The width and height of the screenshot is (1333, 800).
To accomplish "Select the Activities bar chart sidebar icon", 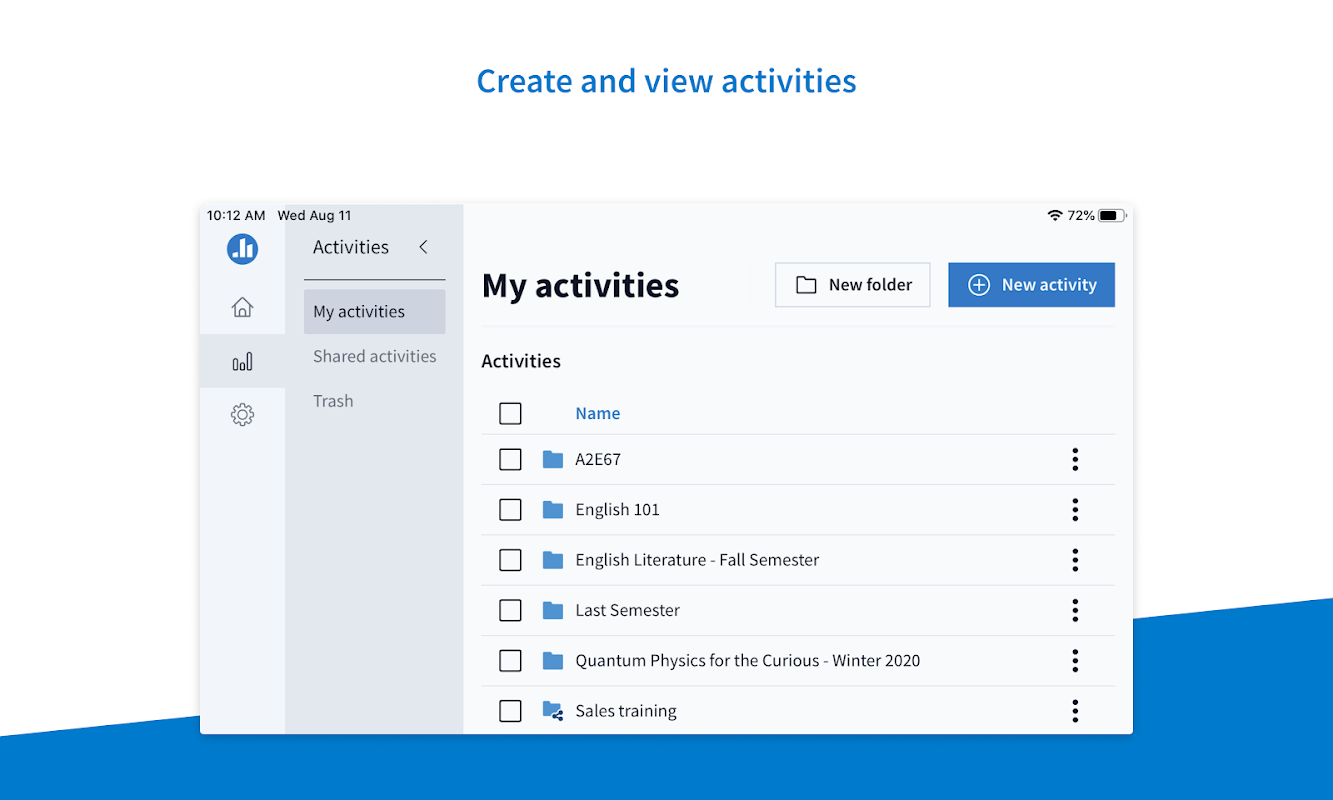I will pyautogui.click(x=242, y=361).
